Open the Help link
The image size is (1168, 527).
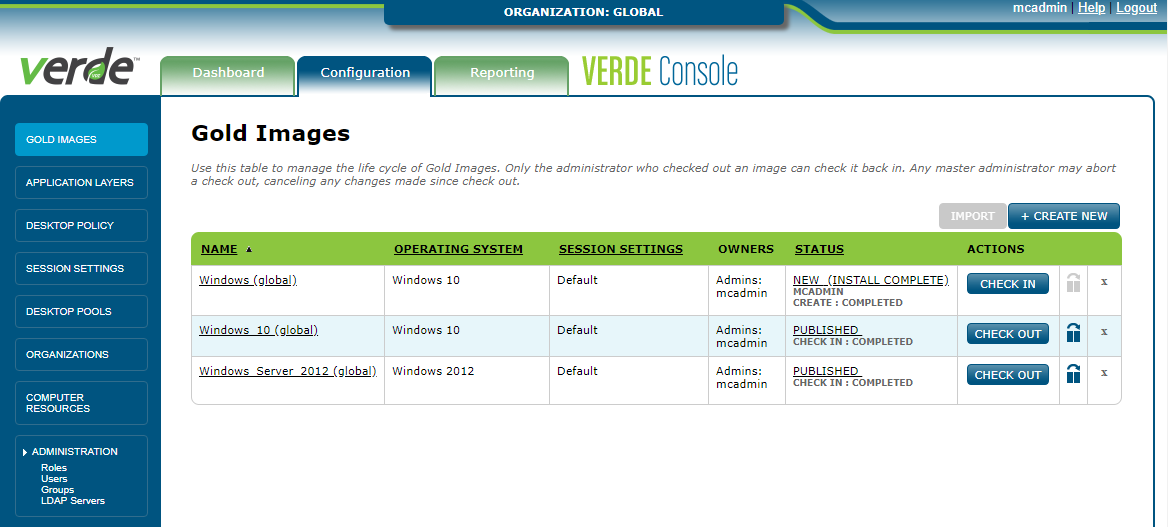pos(1091,7)
